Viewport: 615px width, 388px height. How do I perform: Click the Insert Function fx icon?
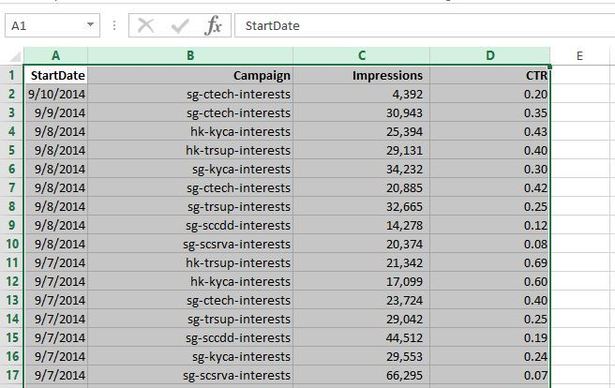click(213, 26)
